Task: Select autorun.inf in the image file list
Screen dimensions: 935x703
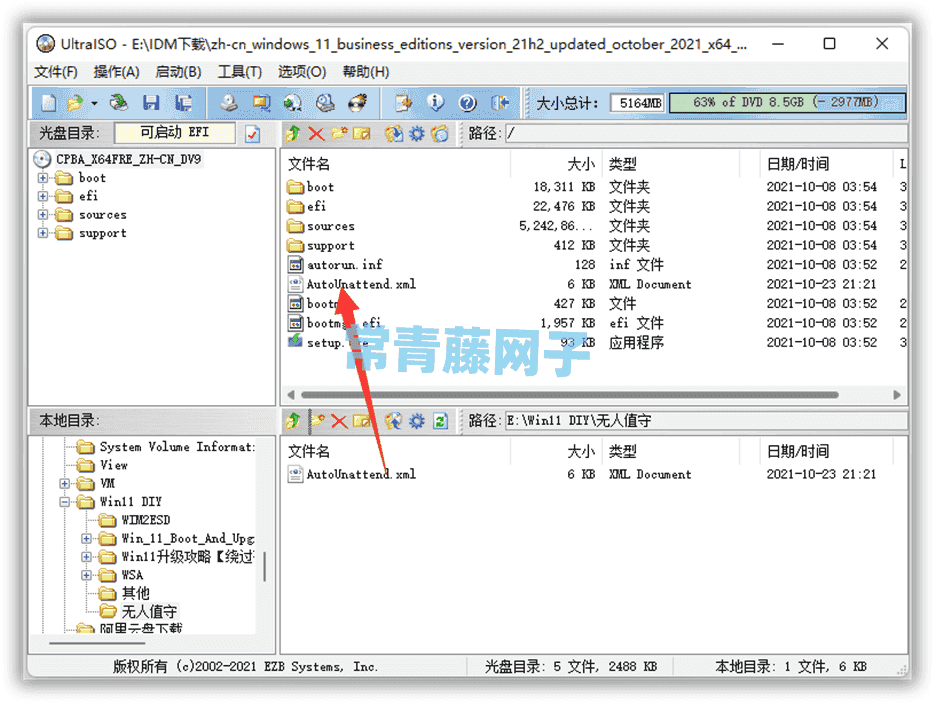Action: pos(345,265)
